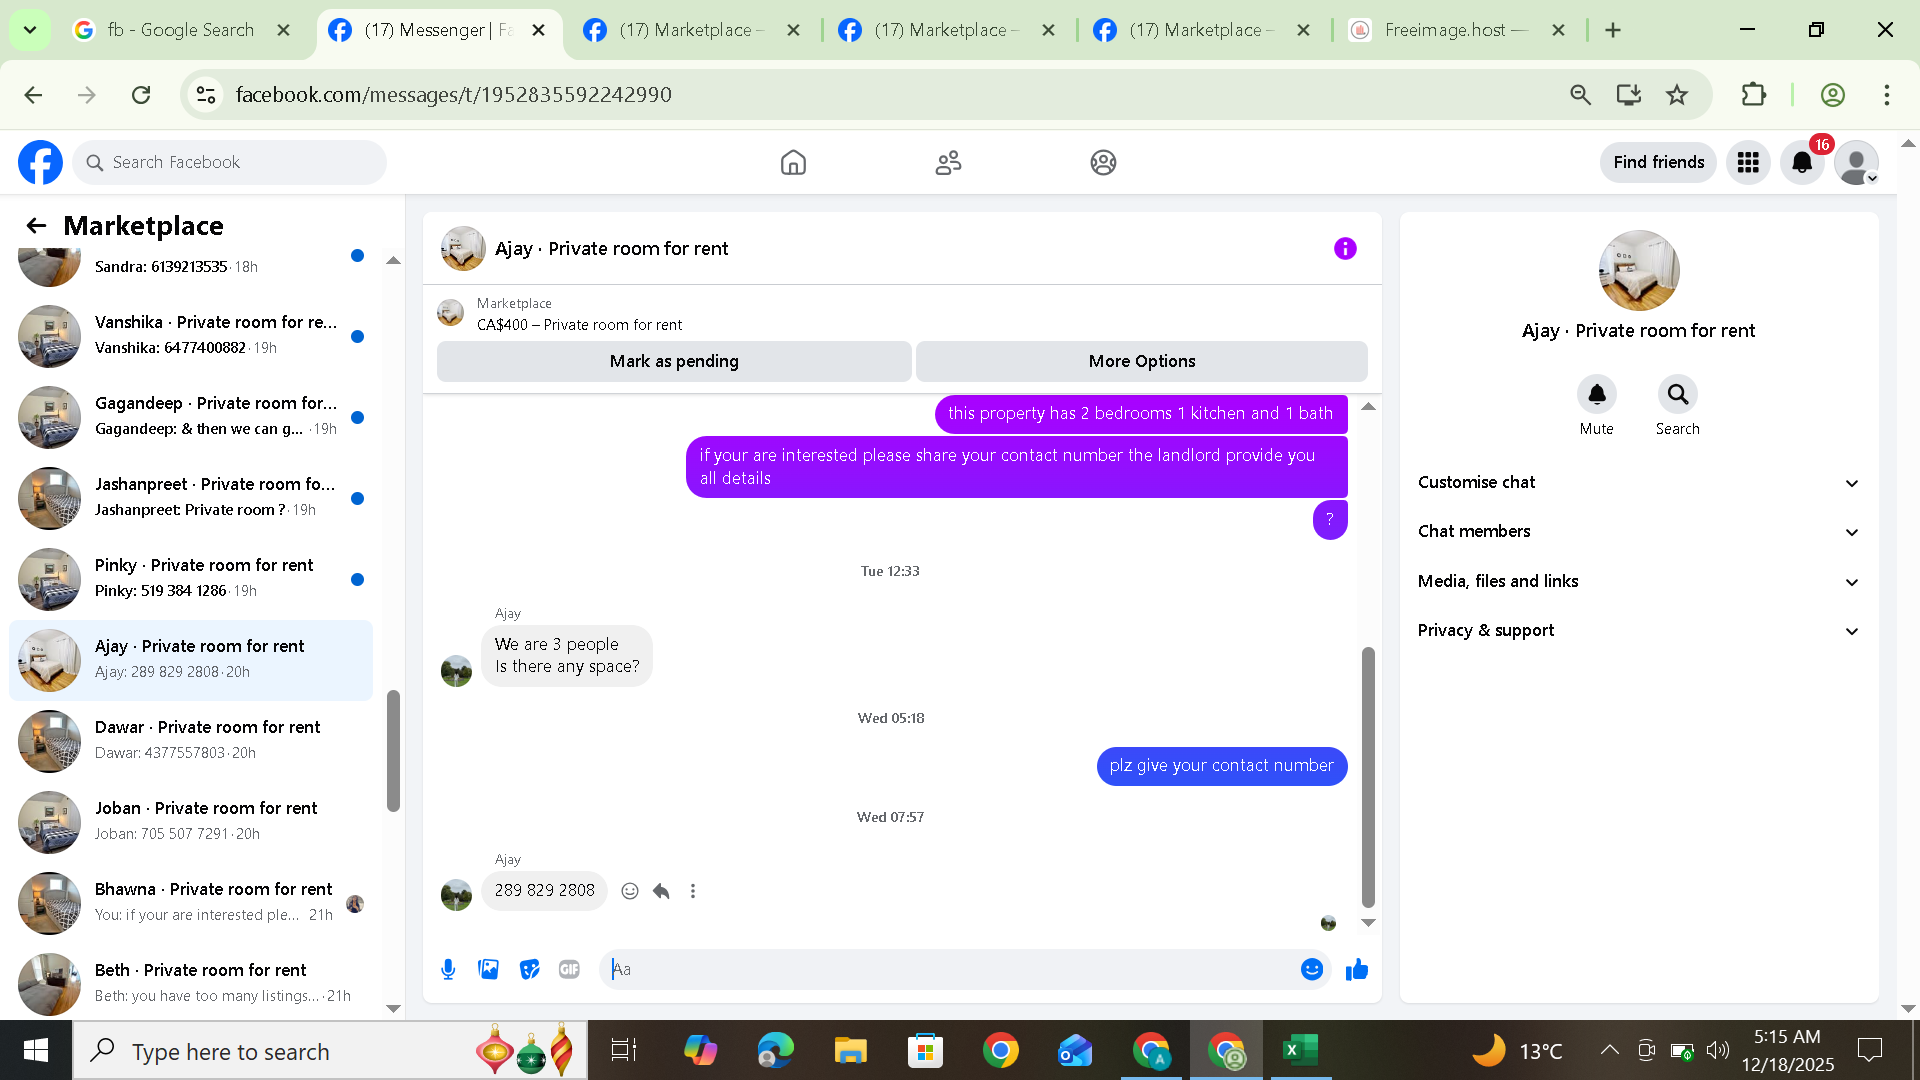Open Chrome extensions puzzle icon
Image resolution: width=1920 pixels, height=1080 pixels.
(x=1753, y=95)
